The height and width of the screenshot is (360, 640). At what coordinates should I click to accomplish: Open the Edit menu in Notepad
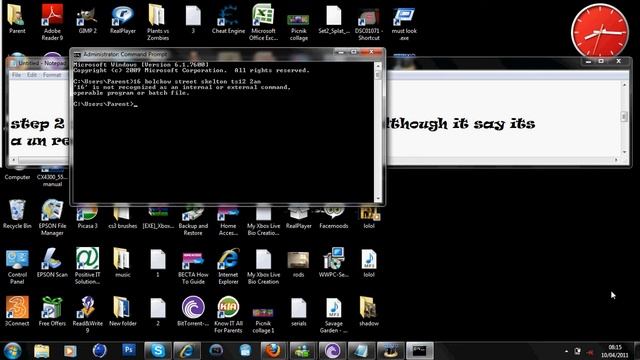point(32,75)
